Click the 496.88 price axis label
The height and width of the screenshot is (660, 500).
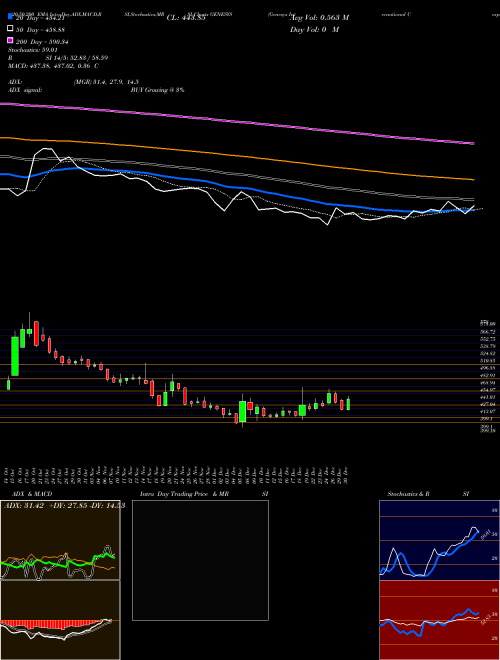(487, 368)
